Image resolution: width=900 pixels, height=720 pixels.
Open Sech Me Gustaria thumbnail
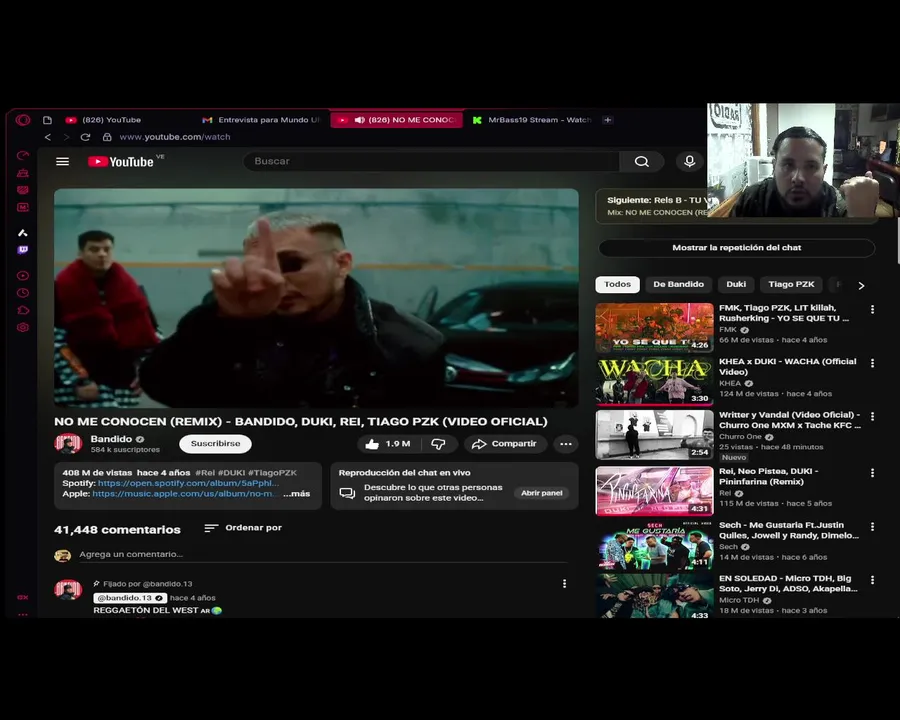654,544
